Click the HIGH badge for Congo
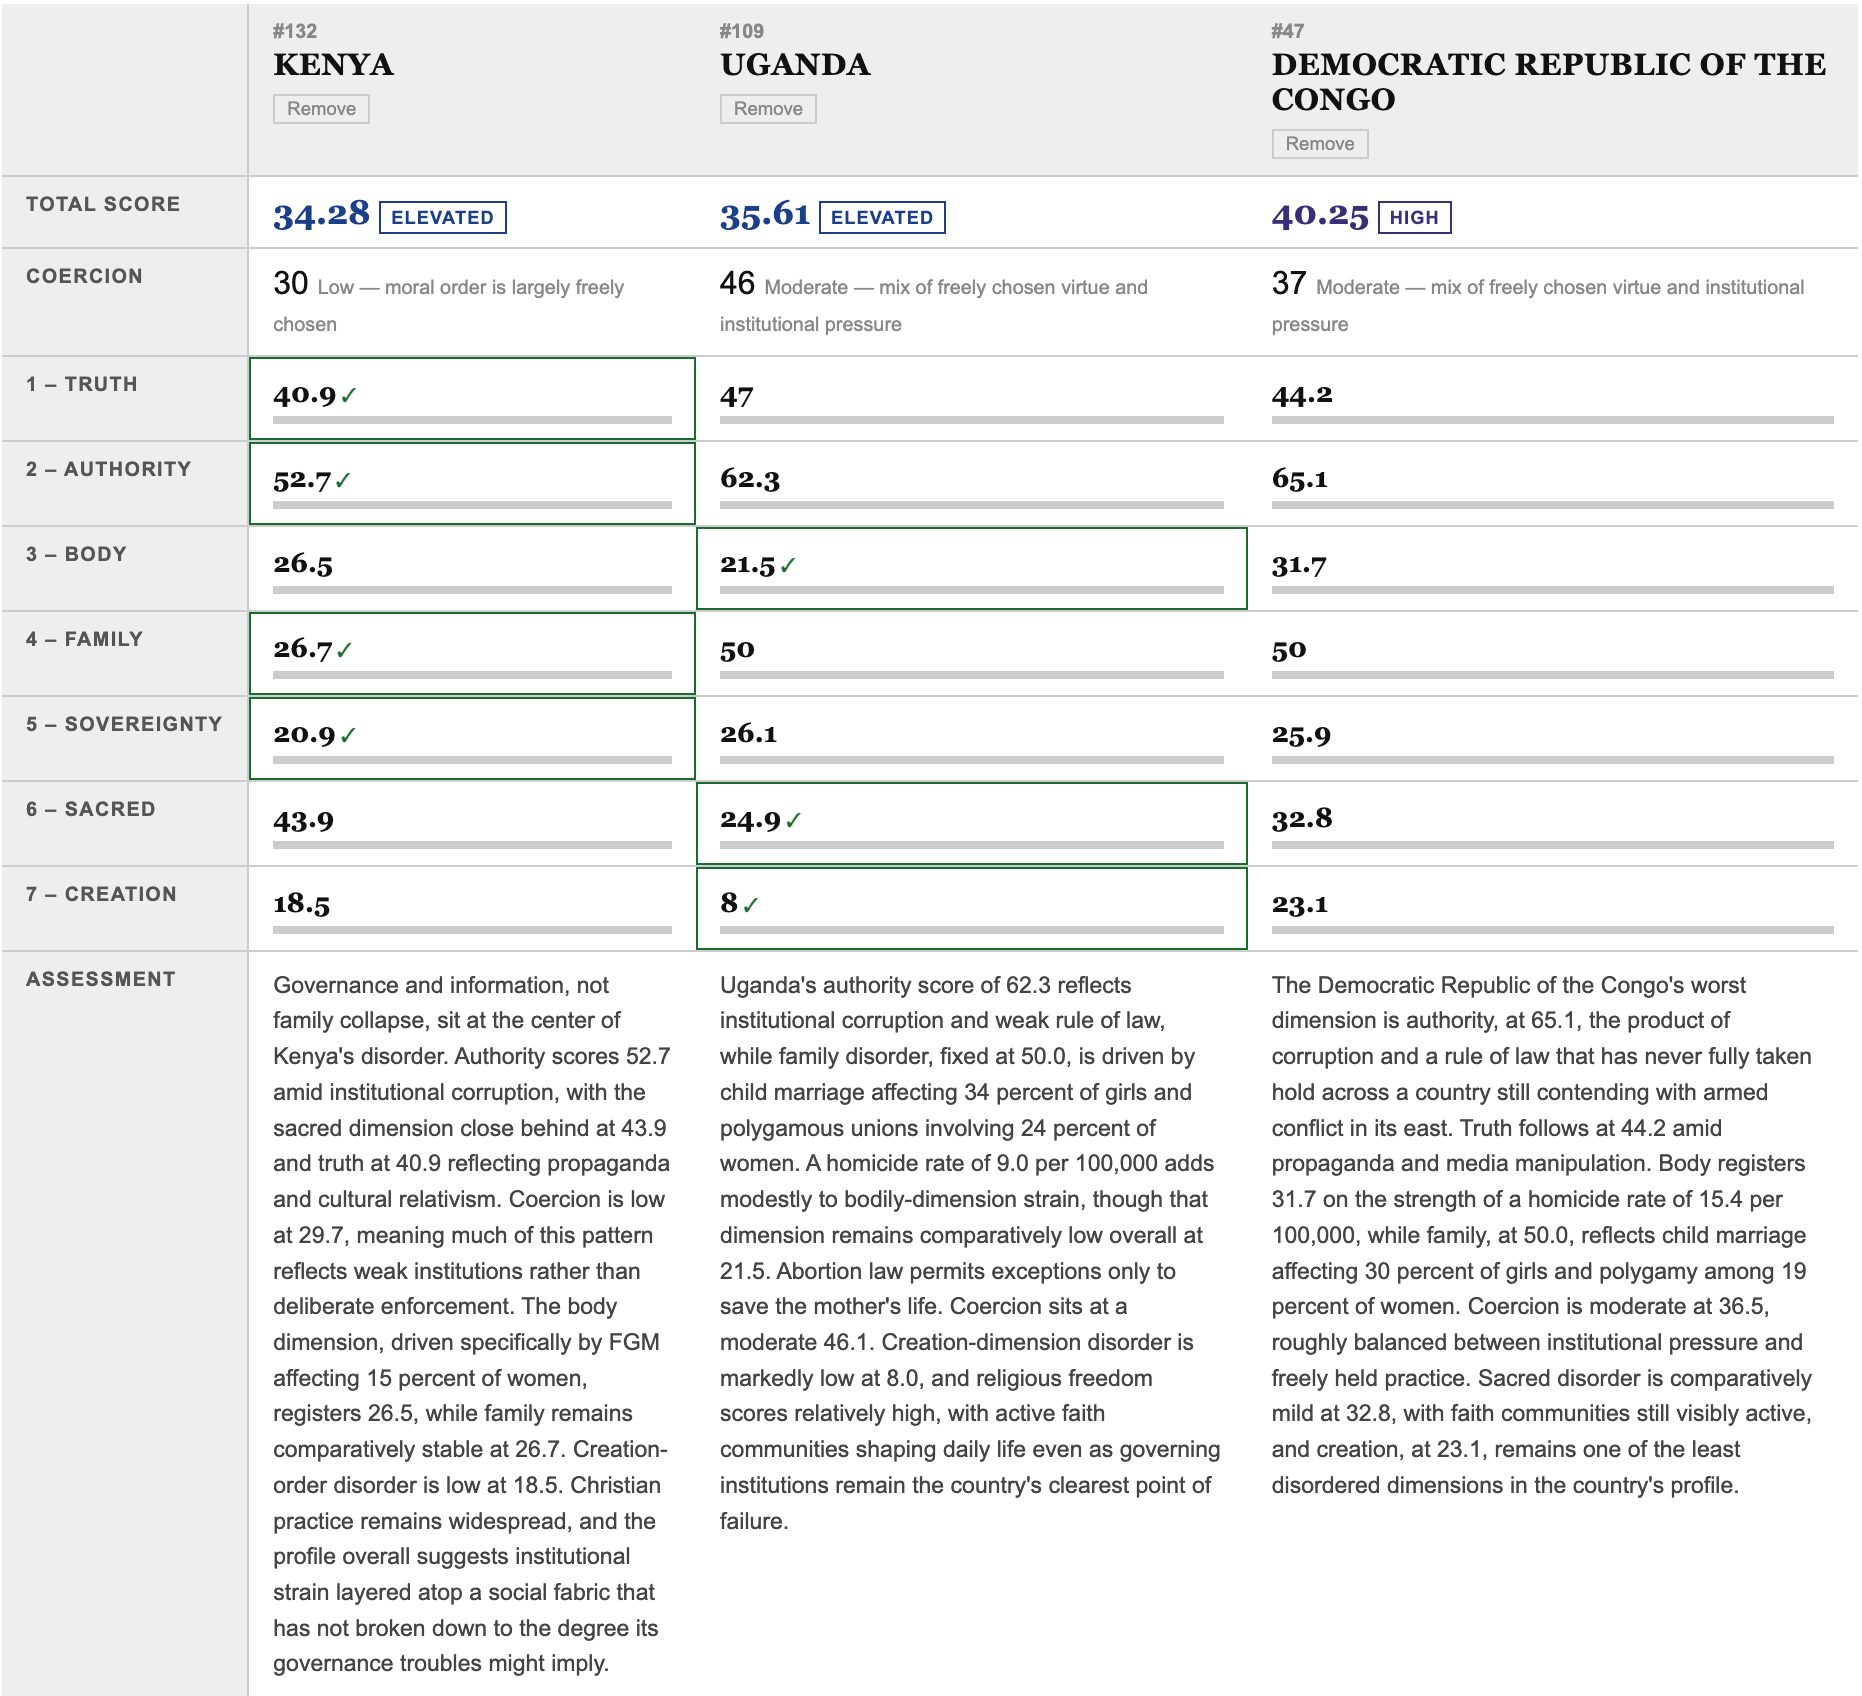The image size is (1862, 1696). [1414, 218]
